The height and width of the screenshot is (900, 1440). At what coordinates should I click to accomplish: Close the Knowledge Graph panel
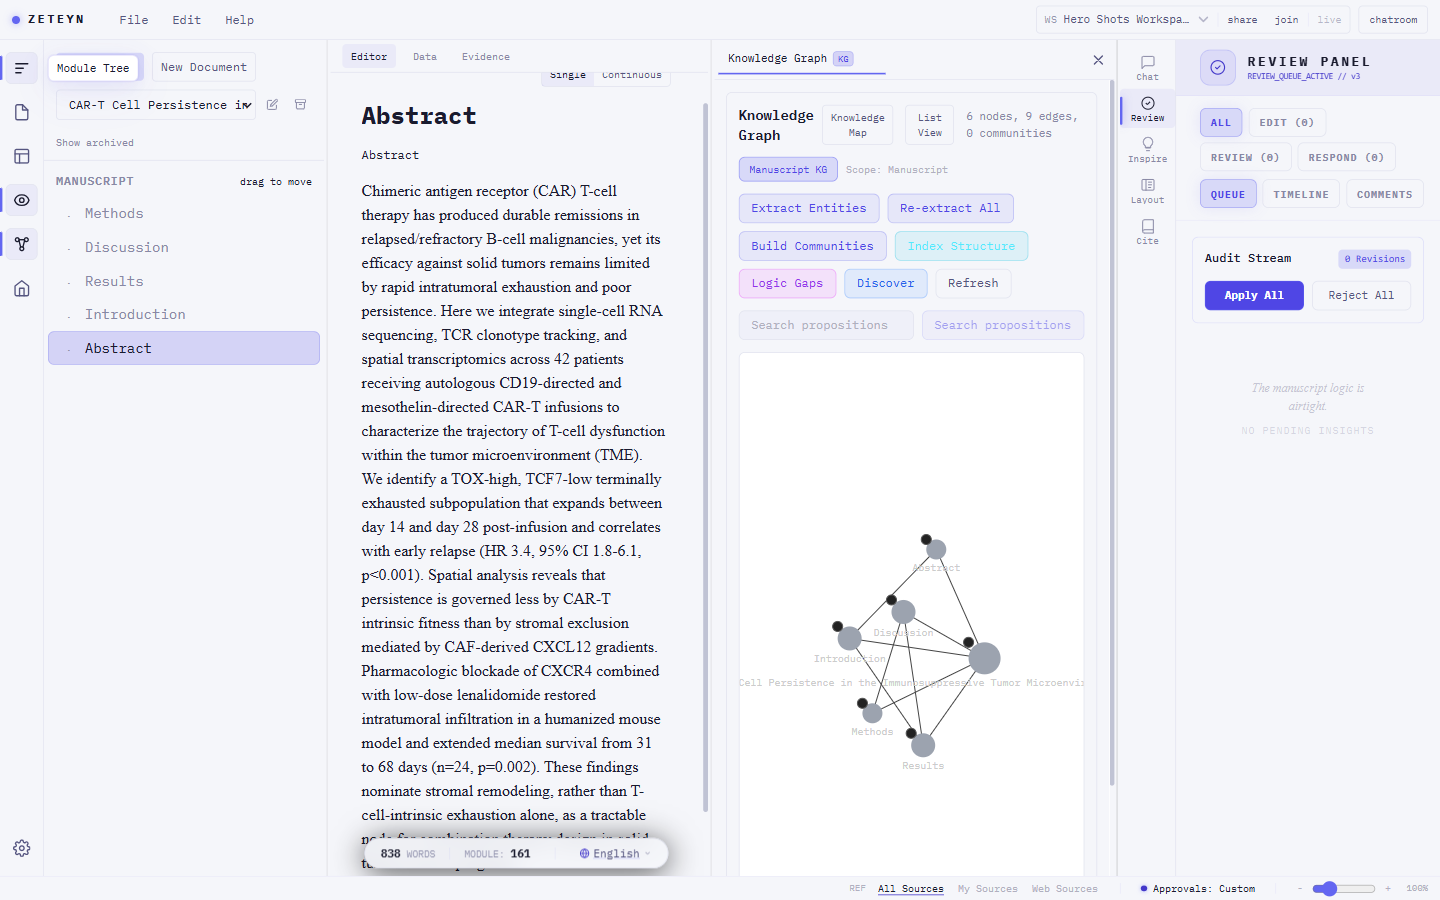coord(1098,60)
